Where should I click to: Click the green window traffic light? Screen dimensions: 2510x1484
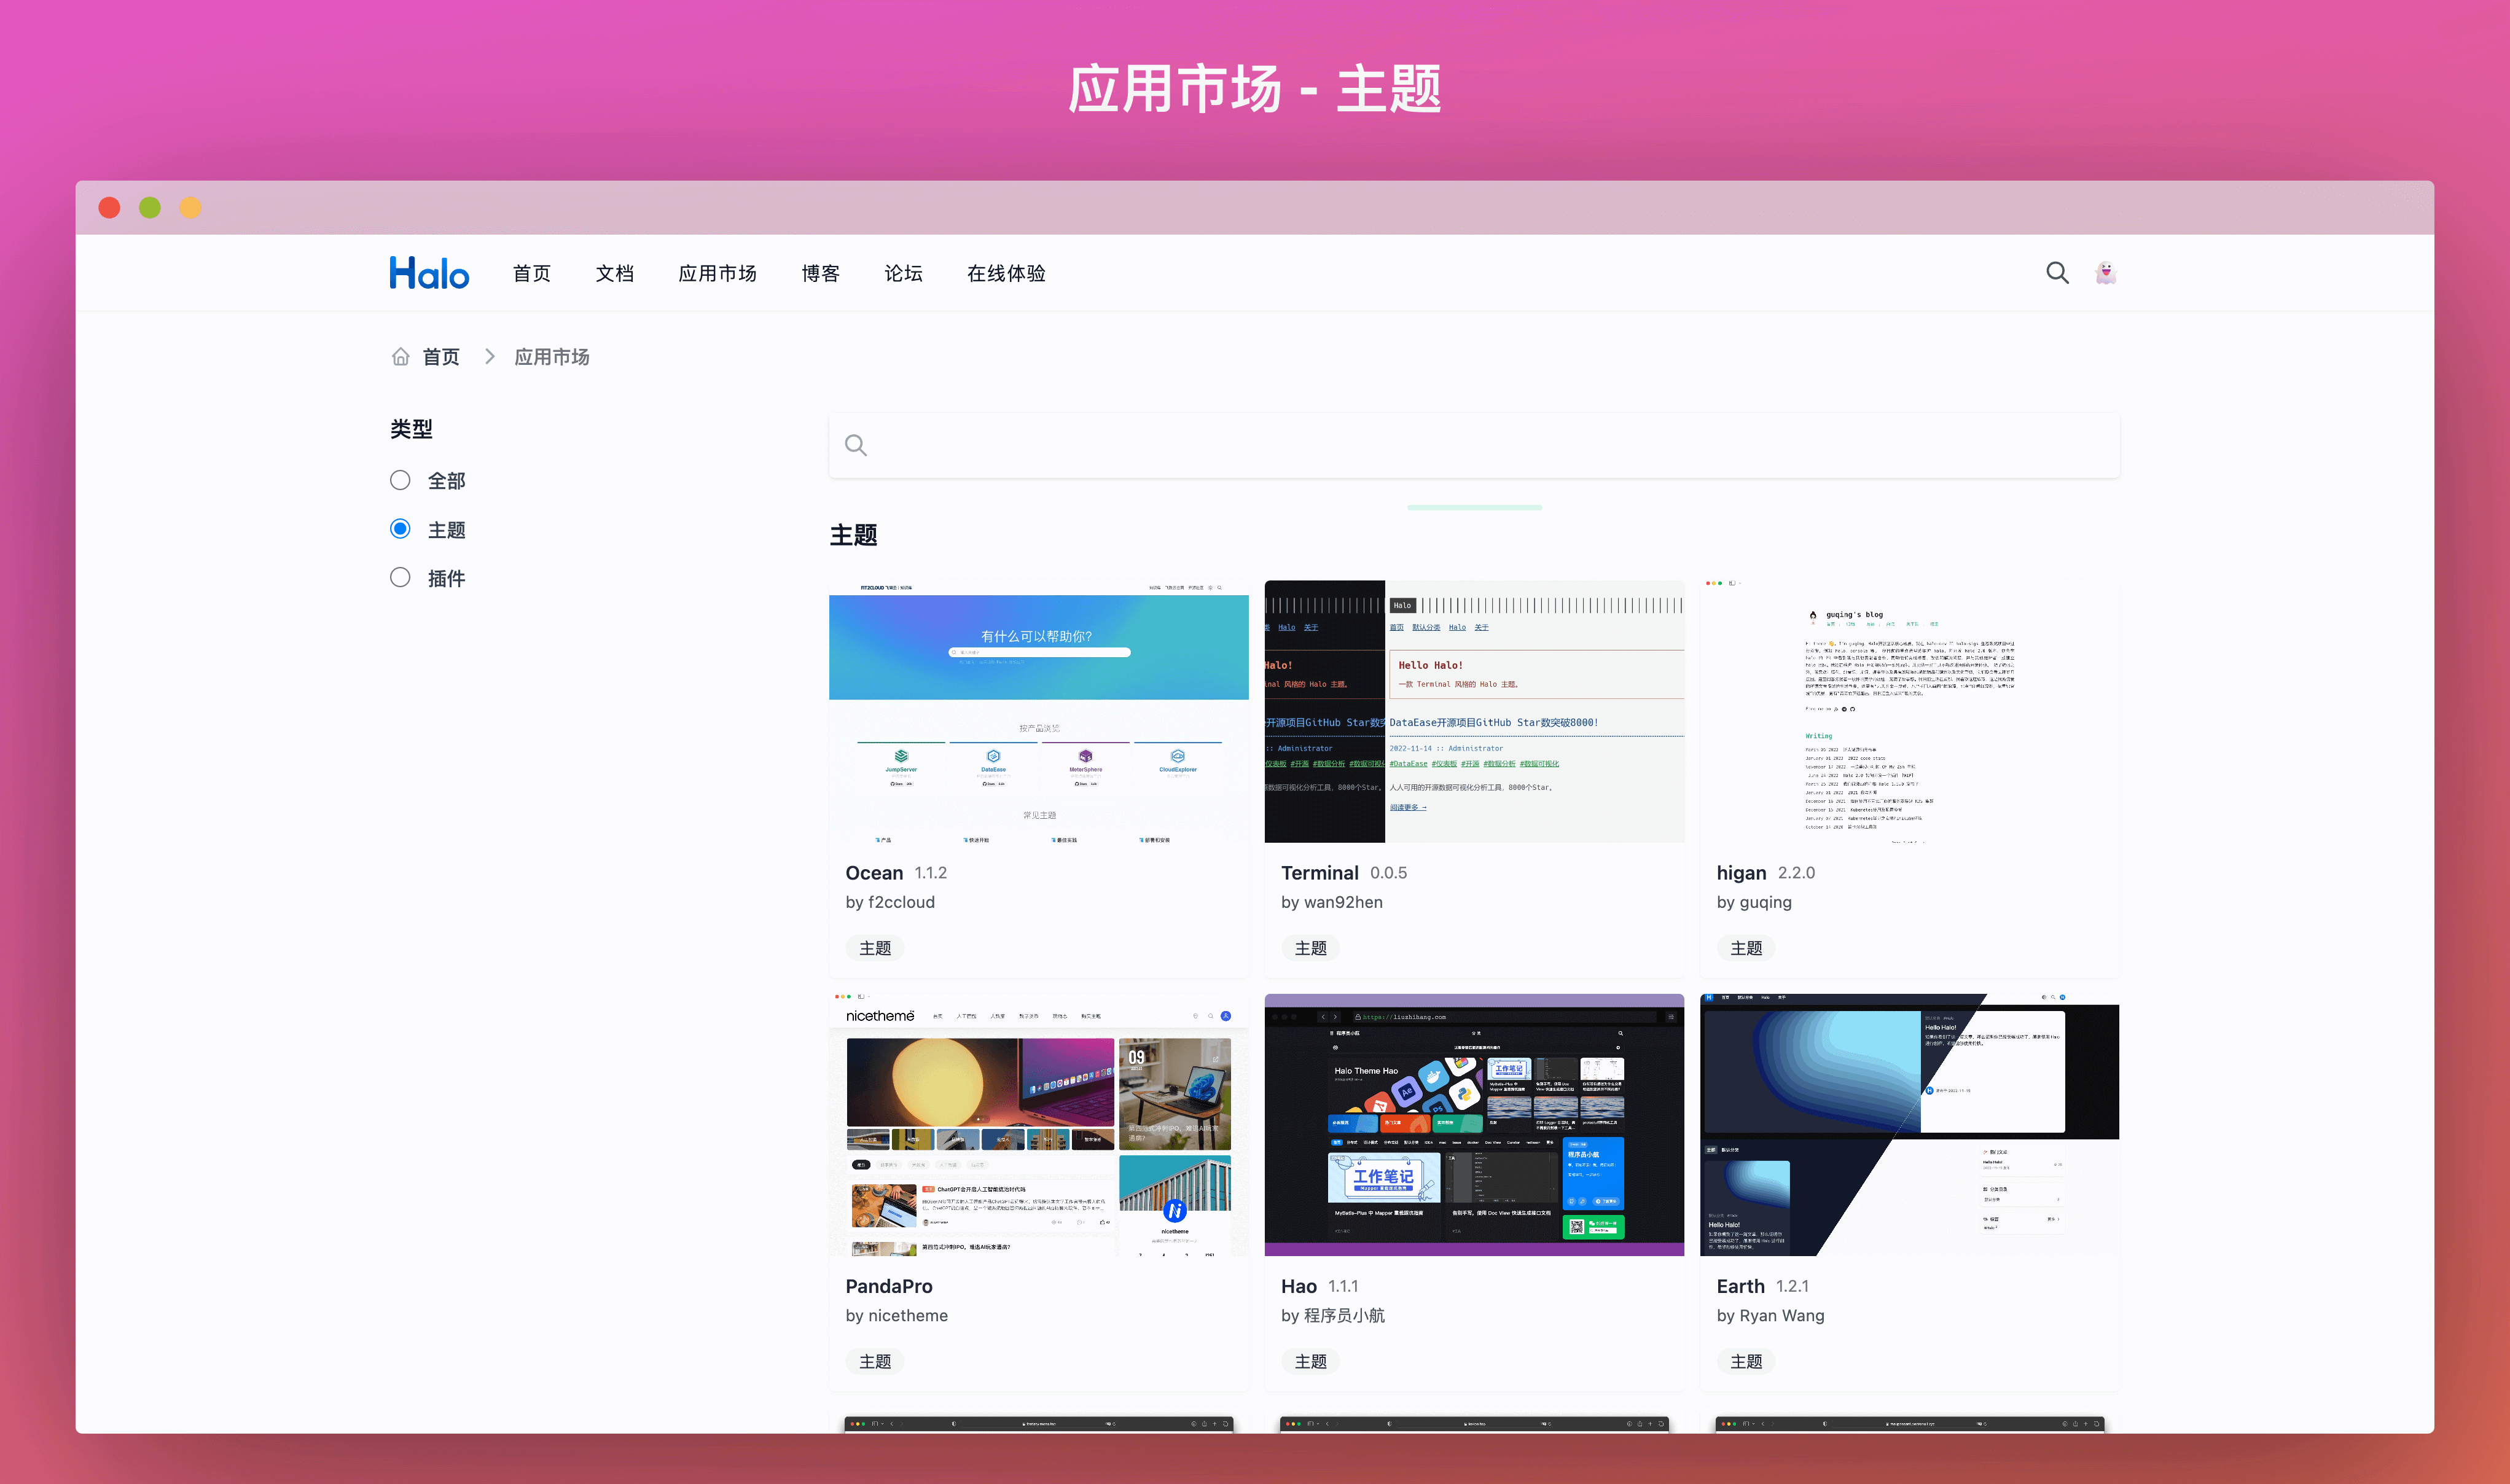150,208
